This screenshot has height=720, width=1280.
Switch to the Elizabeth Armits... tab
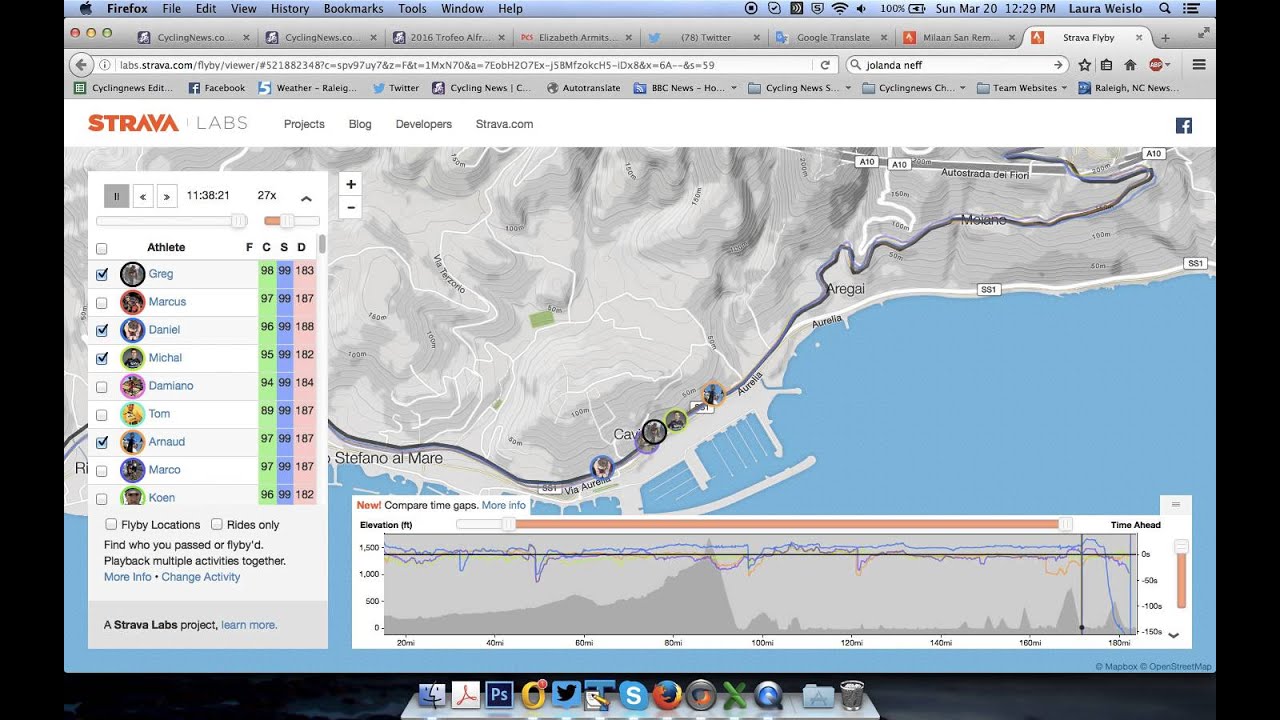click(576, 38)
